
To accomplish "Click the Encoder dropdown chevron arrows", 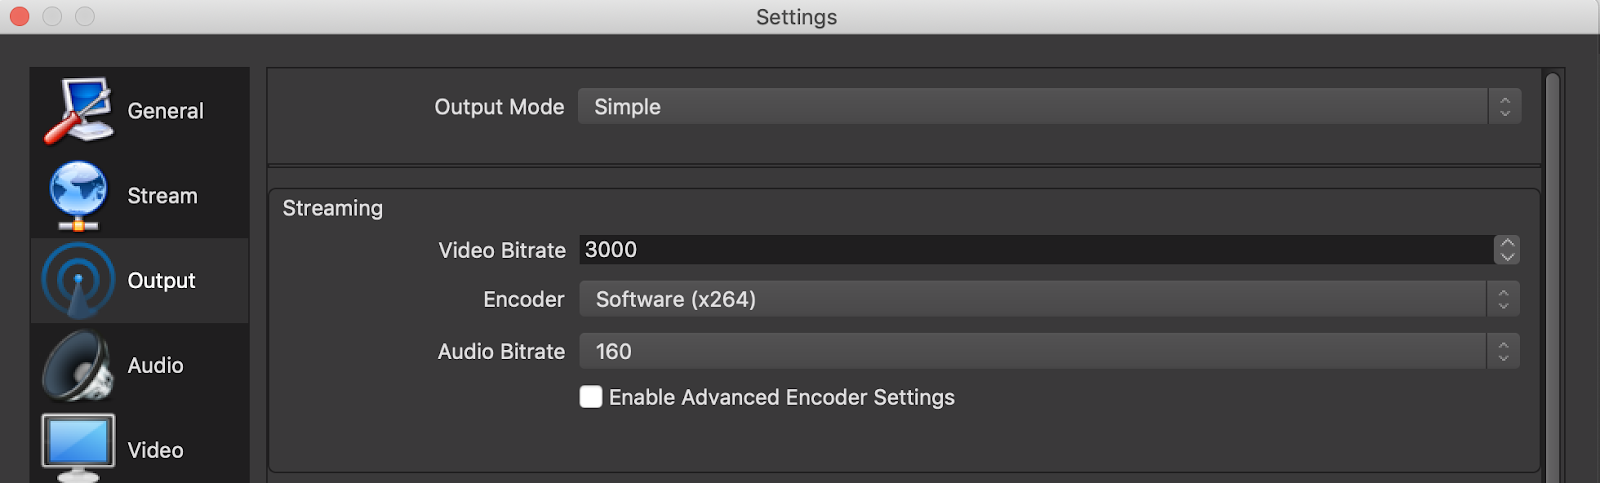I will click(x=1503, y=299).
